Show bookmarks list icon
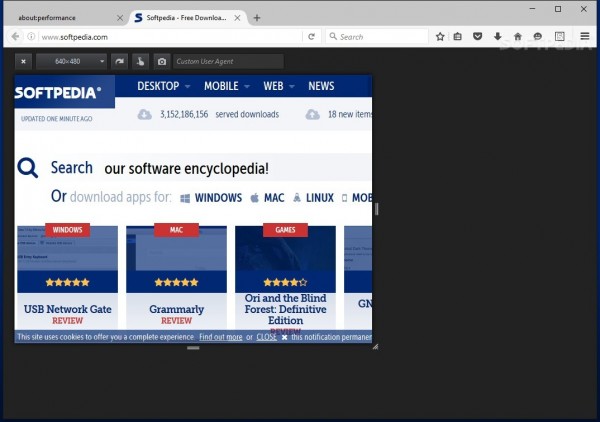This screenshot has height=422, width=600. (x=458, y=37)
